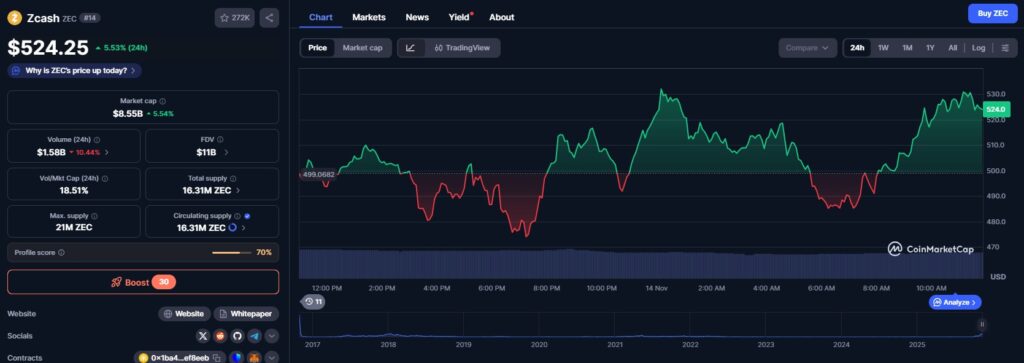Select 24h time range
1024x363 pixels.
(x=857, y=48)
